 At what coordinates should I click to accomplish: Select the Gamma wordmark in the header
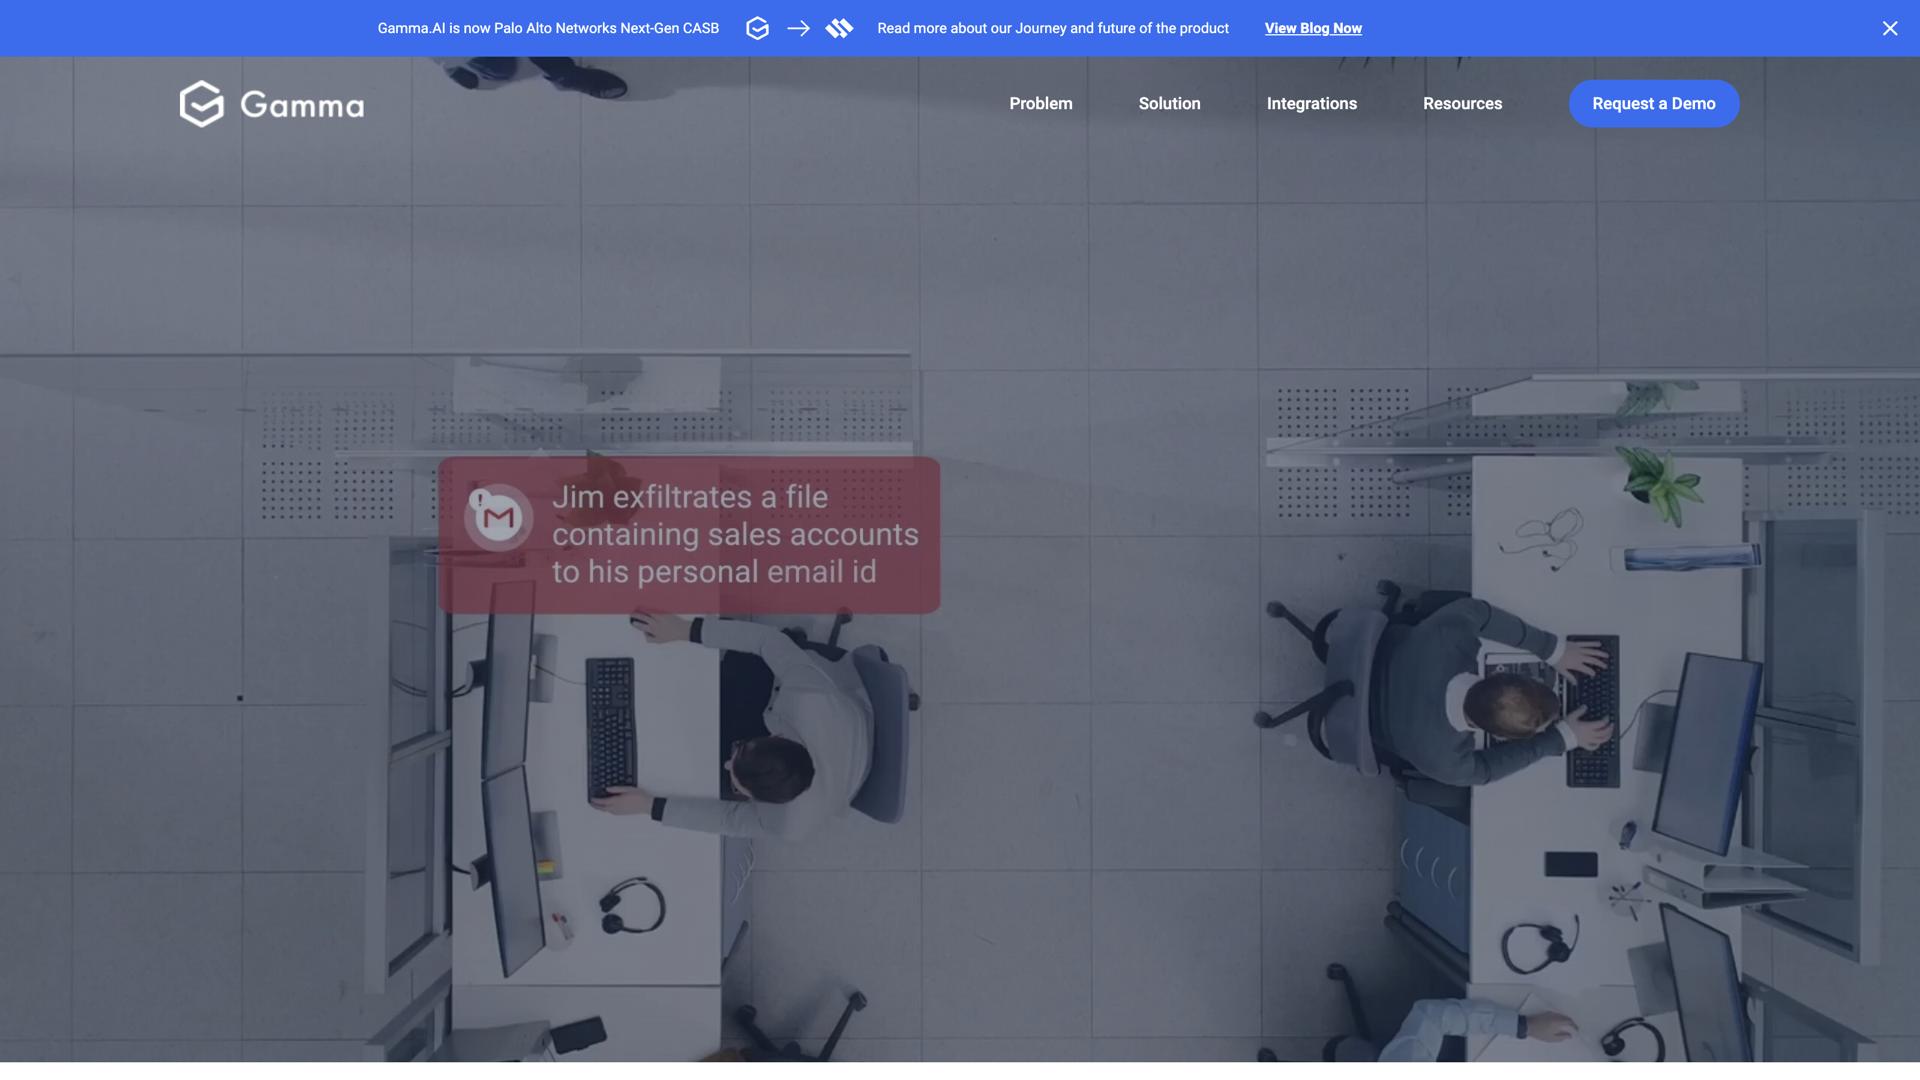coord(302,104)
